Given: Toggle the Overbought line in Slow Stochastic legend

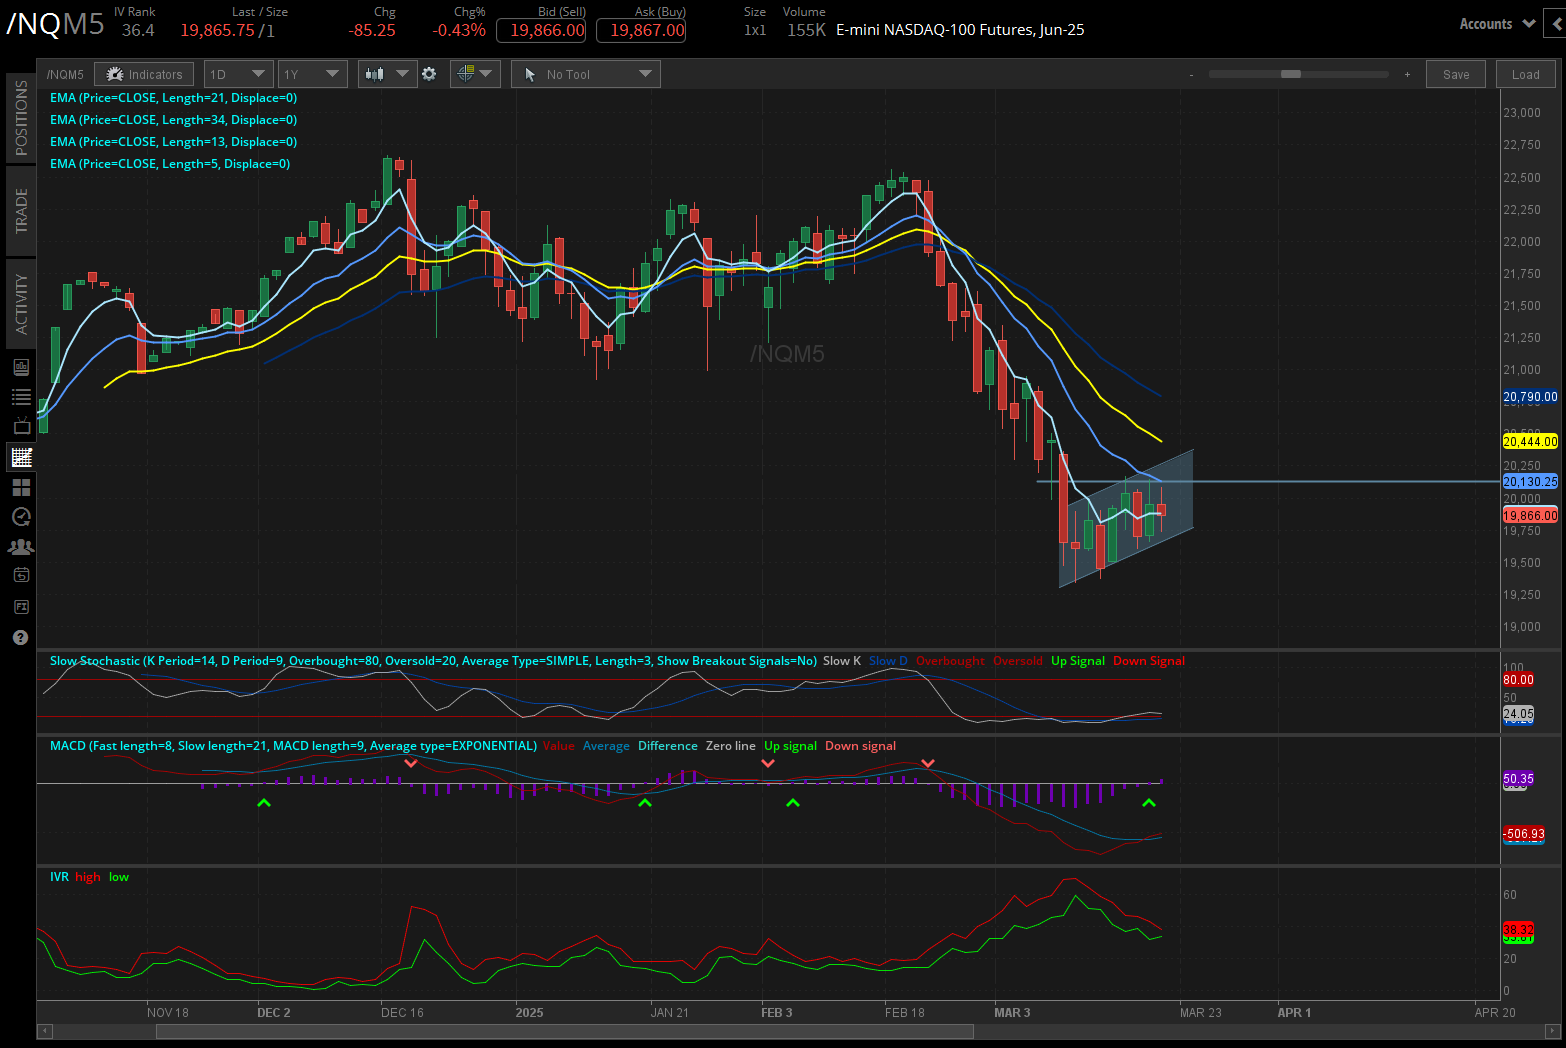Looking at the screenshot, I should tap(949, 661).
